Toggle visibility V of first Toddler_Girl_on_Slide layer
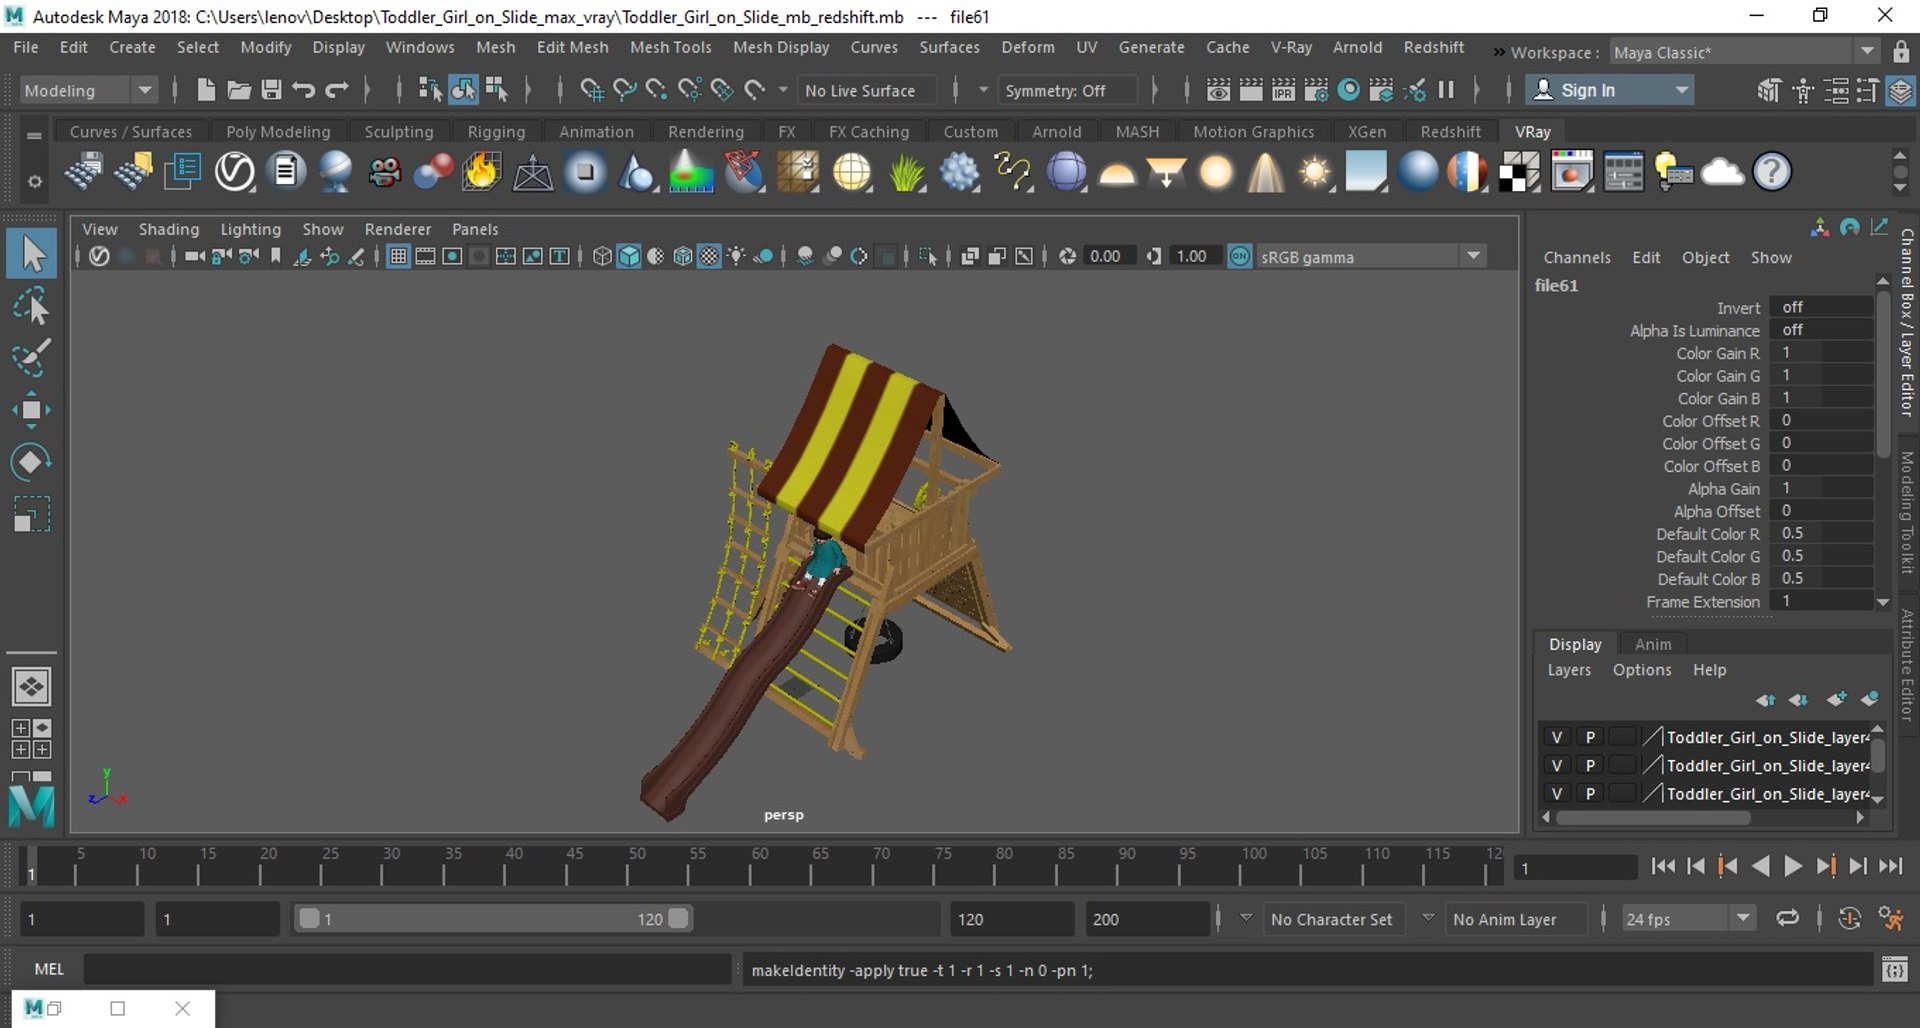Screen dimensions: 1920x1028 pyautogui.click(x=1556, y=737)
